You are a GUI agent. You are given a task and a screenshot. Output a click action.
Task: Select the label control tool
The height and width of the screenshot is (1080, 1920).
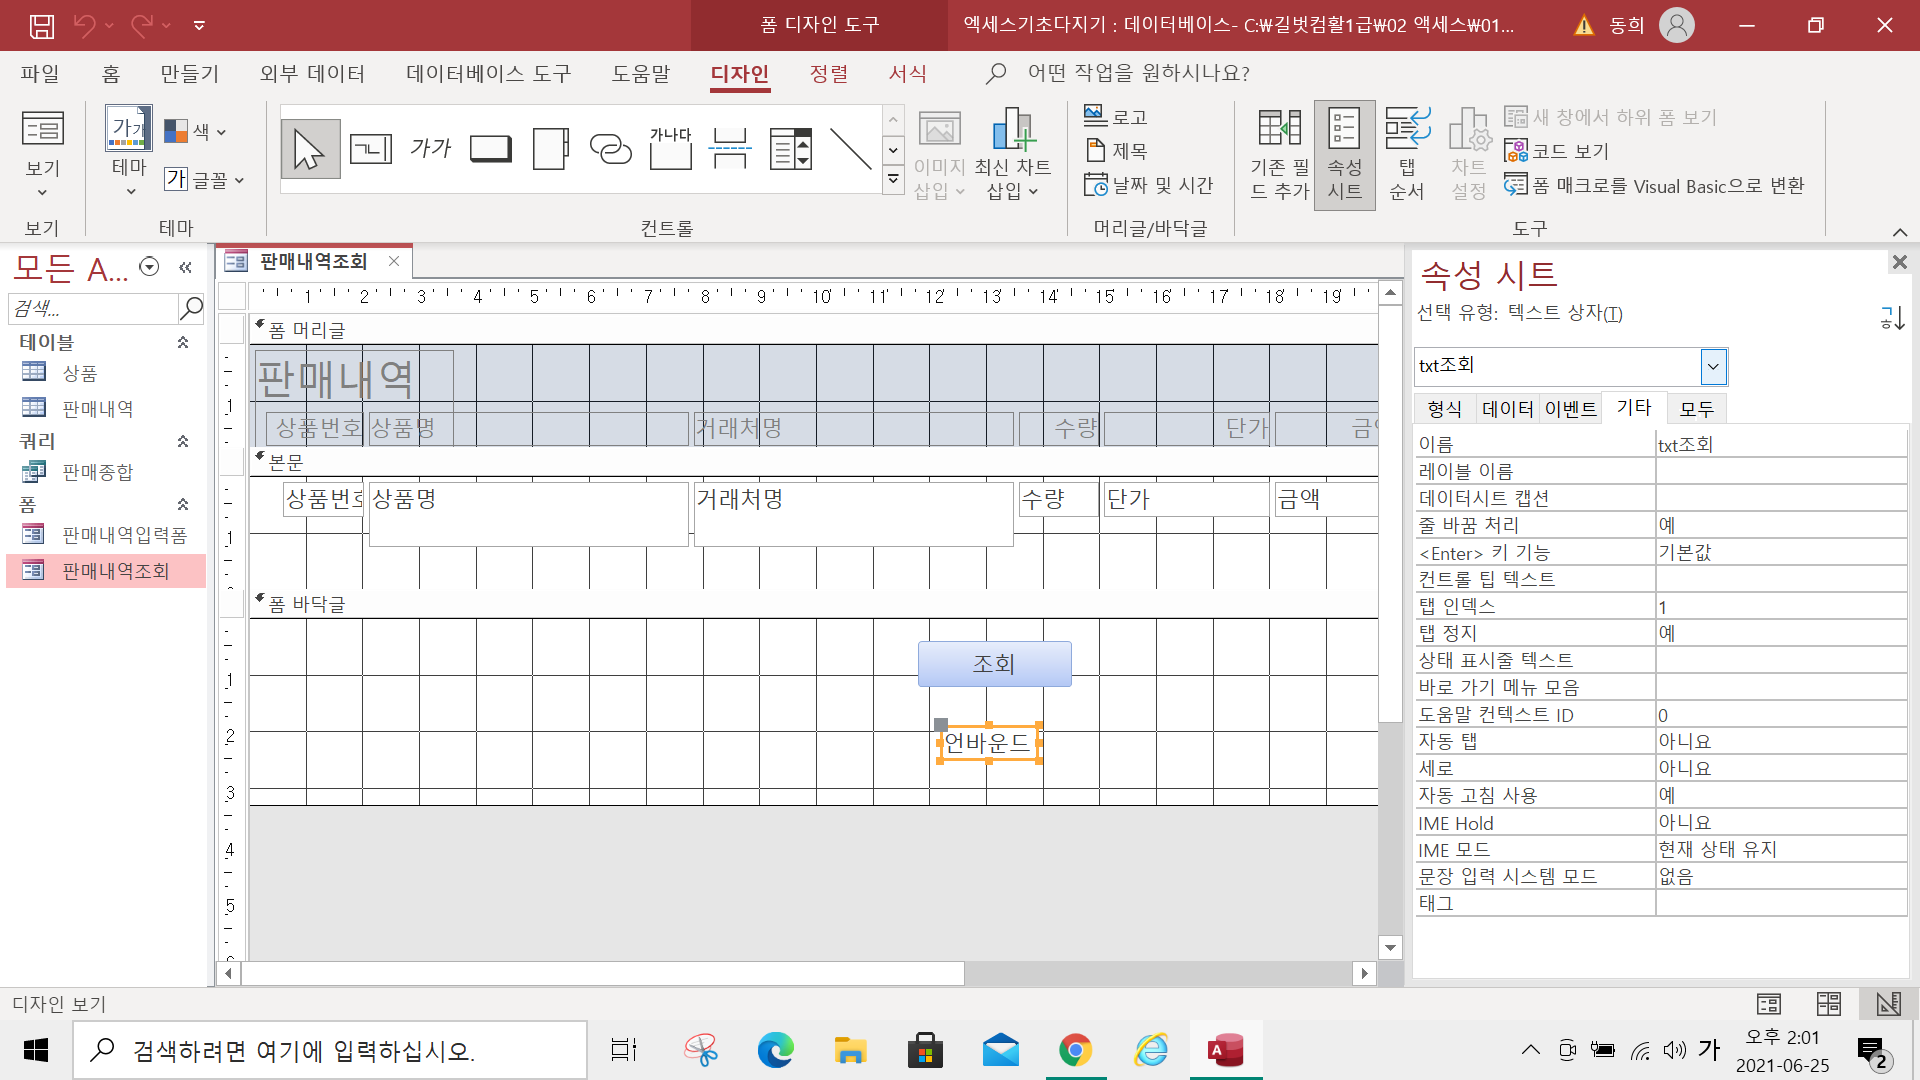tap(431, 150)
